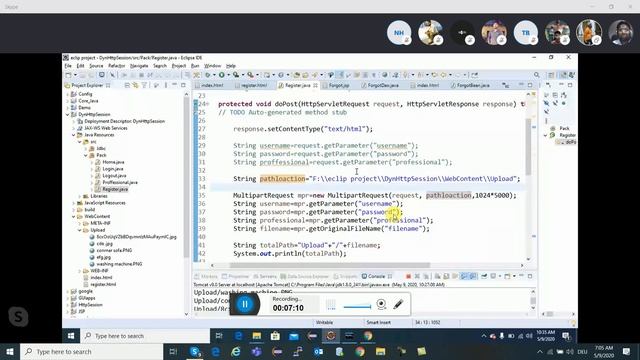Click Chrome on the shared screen's taskbar
Image resolution: width=640 pixels, height=360 pixels.
pos(368,336)
